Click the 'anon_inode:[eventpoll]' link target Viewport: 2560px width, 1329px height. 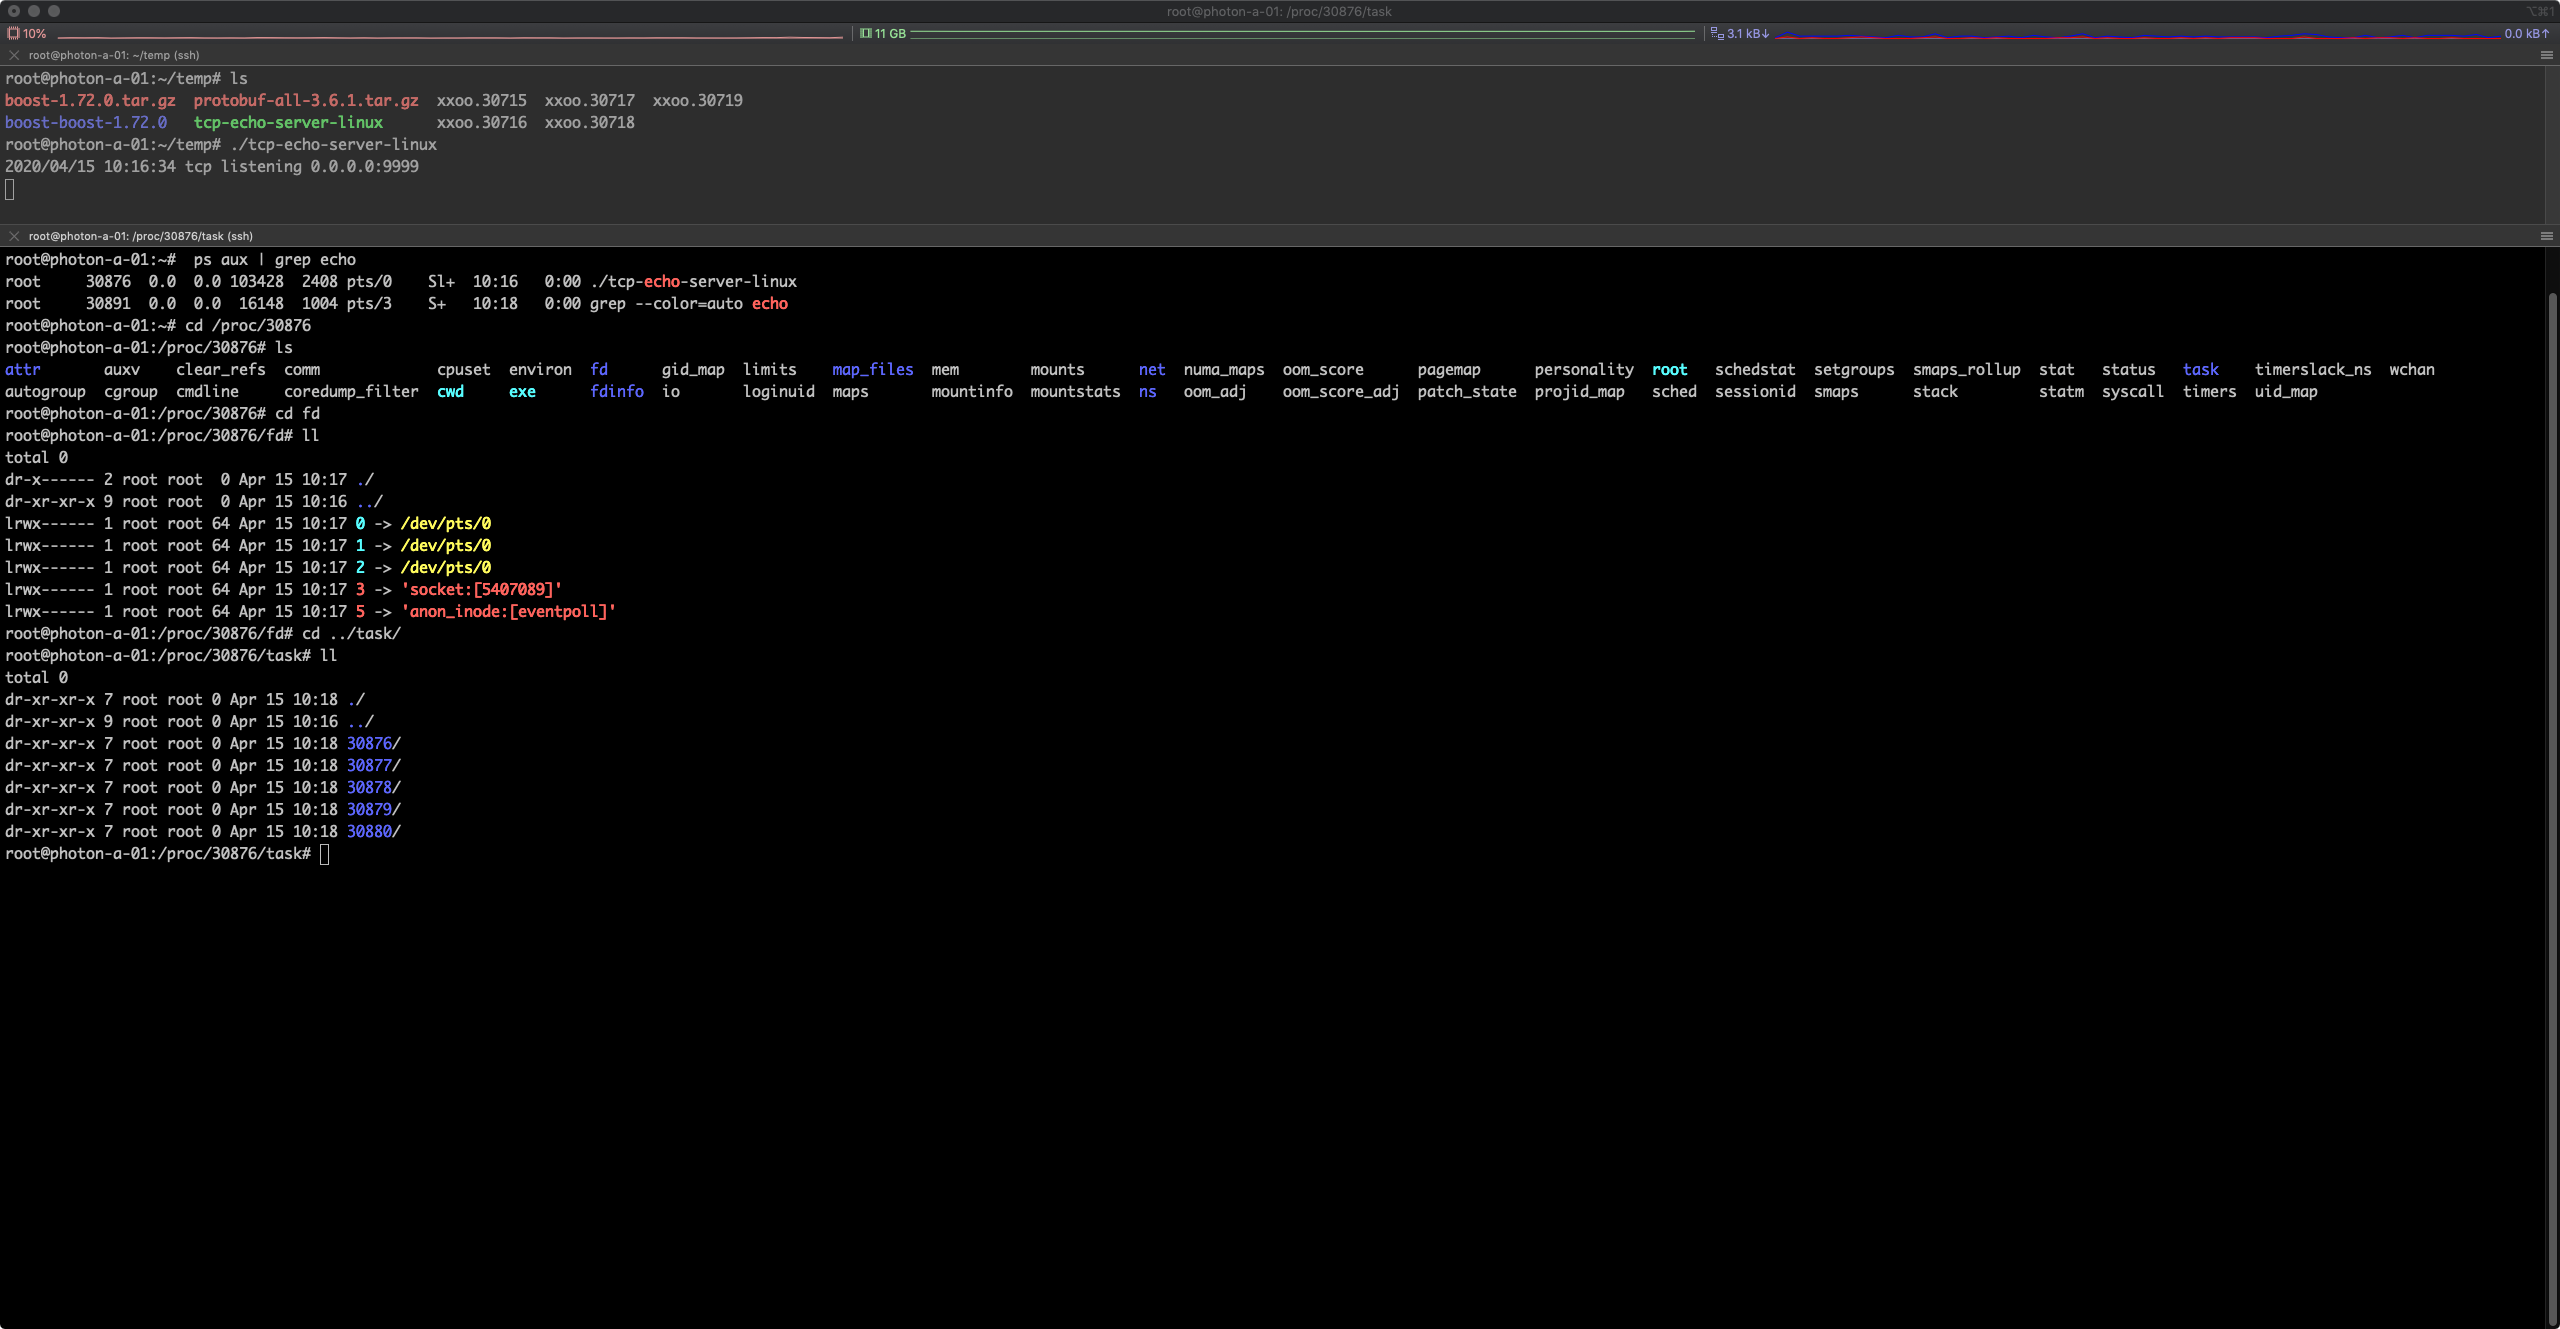(508, 611)
